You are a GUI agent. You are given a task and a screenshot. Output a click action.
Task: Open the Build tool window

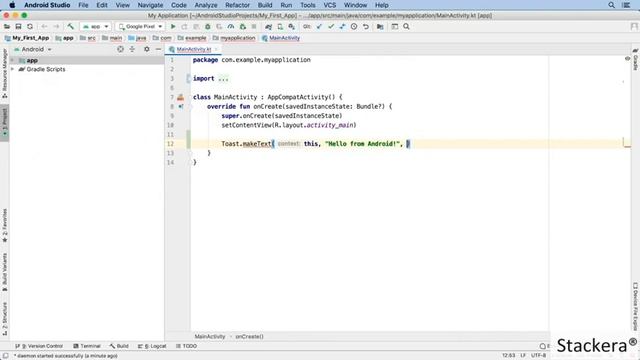(119, 346)
